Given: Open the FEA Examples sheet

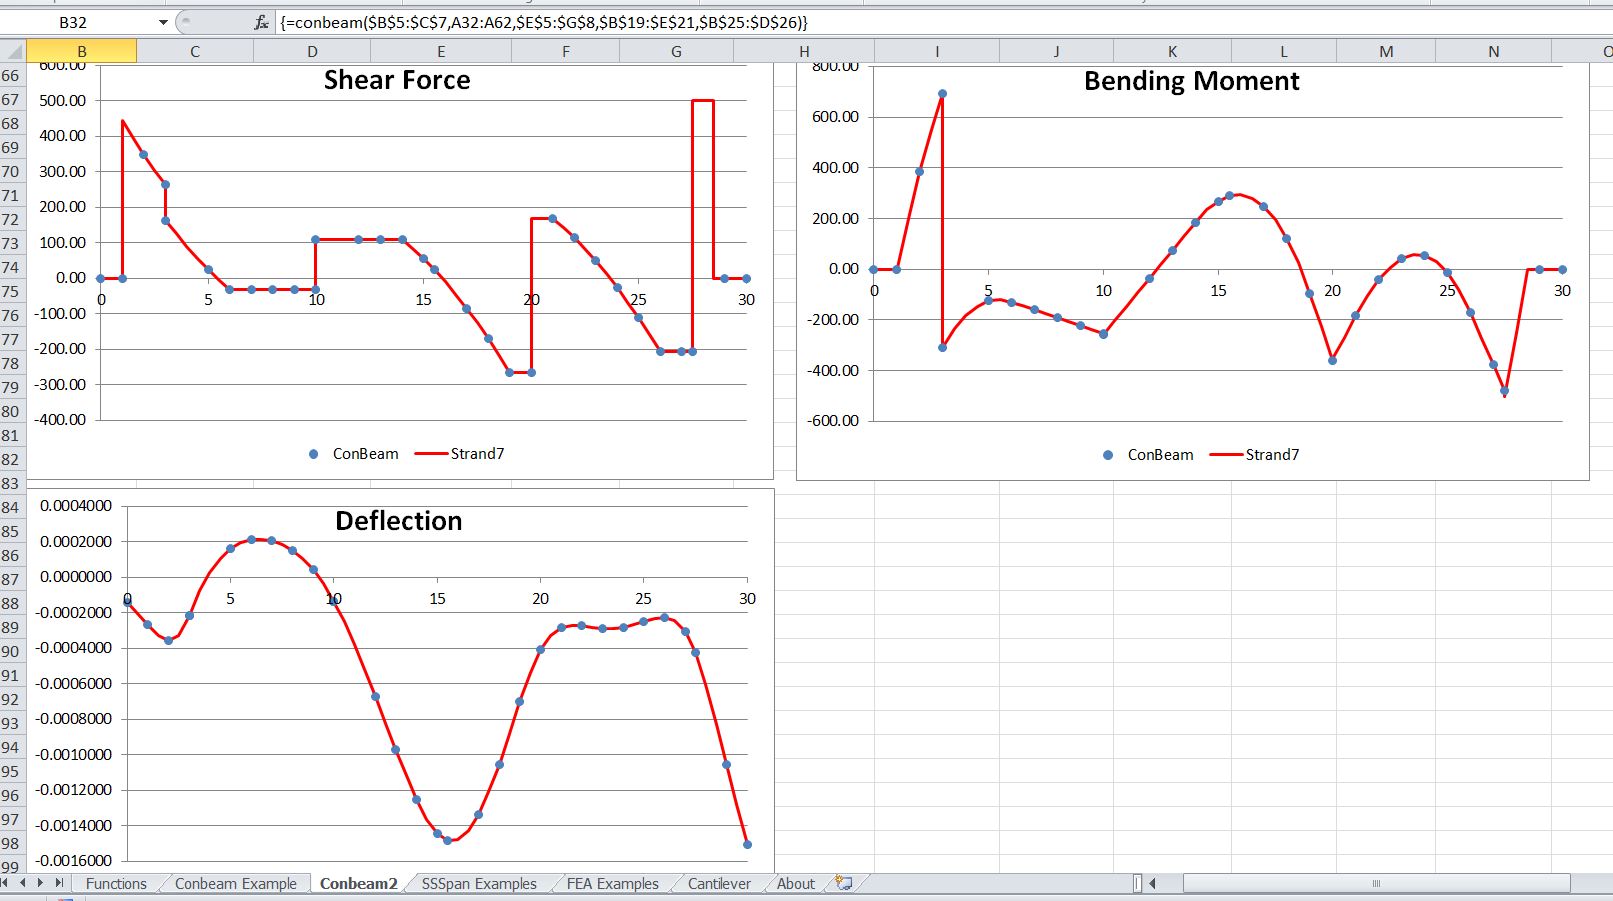Looking at the screenshot, I should [612, 883].
